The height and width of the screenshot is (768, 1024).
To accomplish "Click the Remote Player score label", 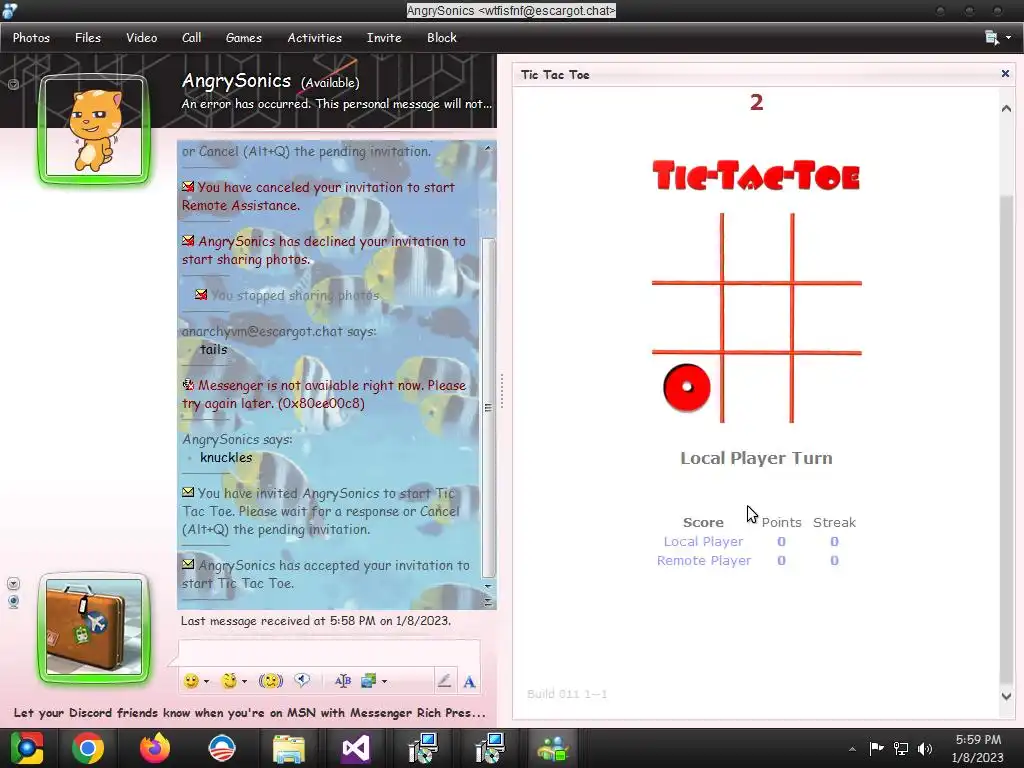I will click(x=704, y=560).
